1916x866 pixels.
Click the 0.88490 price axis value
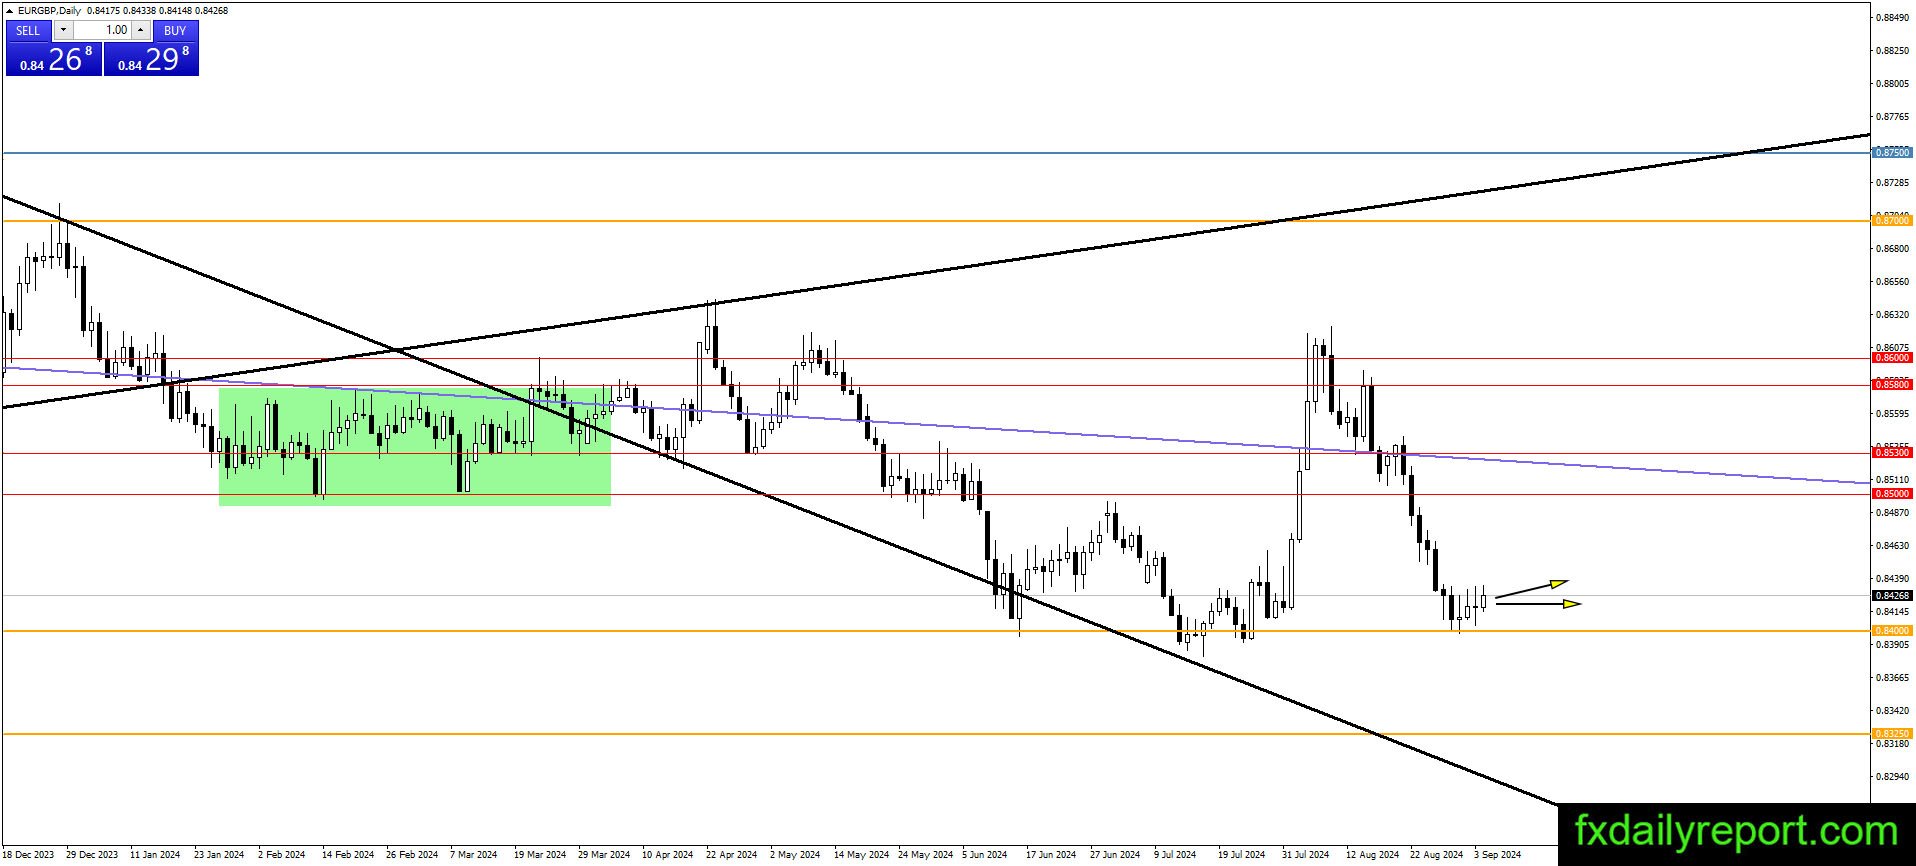click(x=1892, y=18)
